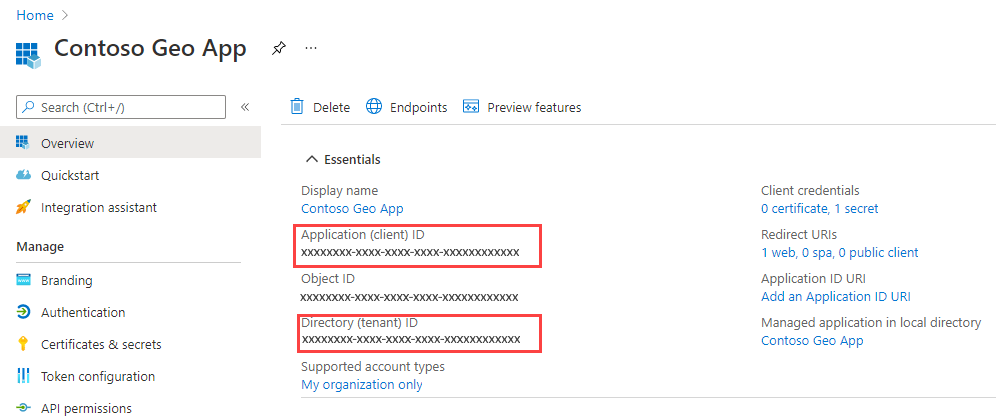Click the Home breadcrumb link
This screenshot has height=420, width=996.
[x=34, y=15]
